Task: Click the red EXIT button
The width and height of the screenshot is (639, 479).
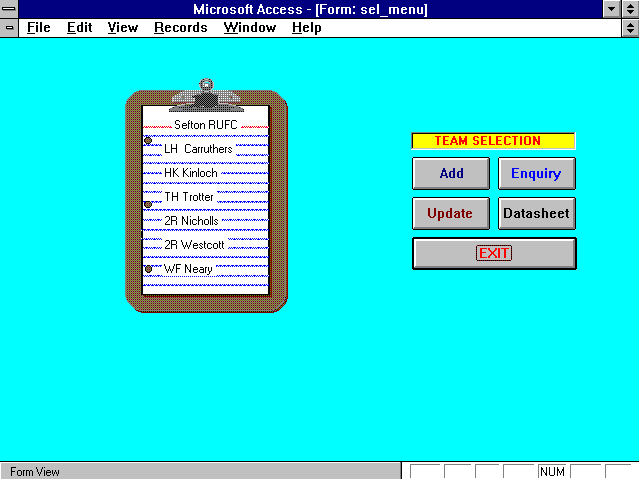Action: point(494,253)
